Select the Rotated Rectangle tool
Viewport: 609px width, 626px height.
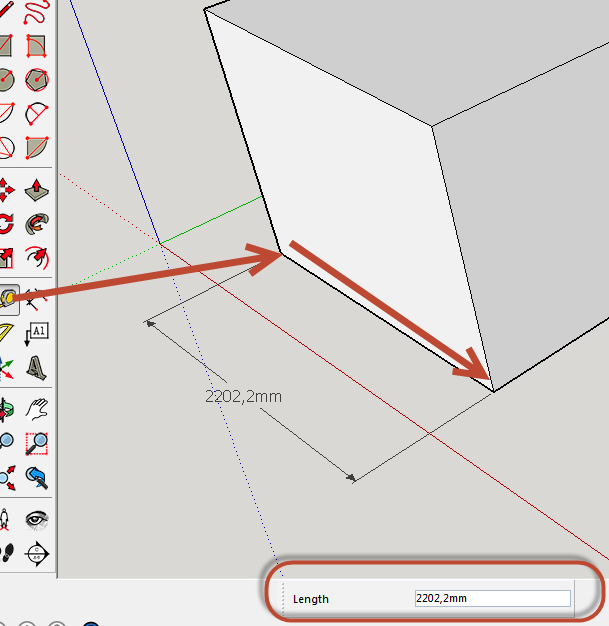(36, 46)
